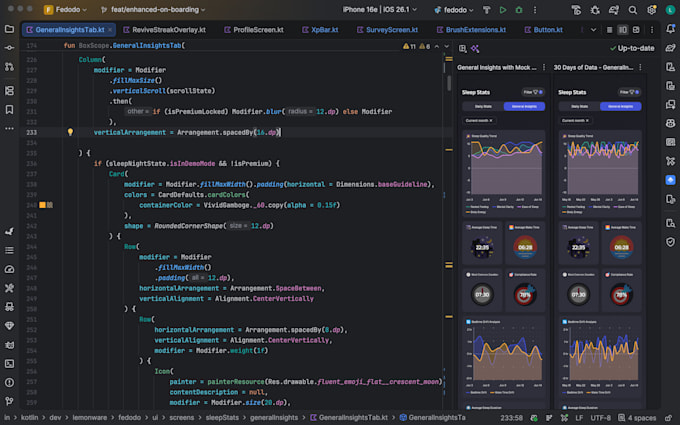Image resolution: width=680 pixels, height=425 pixels.
Task: Open the Git tool window at bottom left
Action: 9,401
